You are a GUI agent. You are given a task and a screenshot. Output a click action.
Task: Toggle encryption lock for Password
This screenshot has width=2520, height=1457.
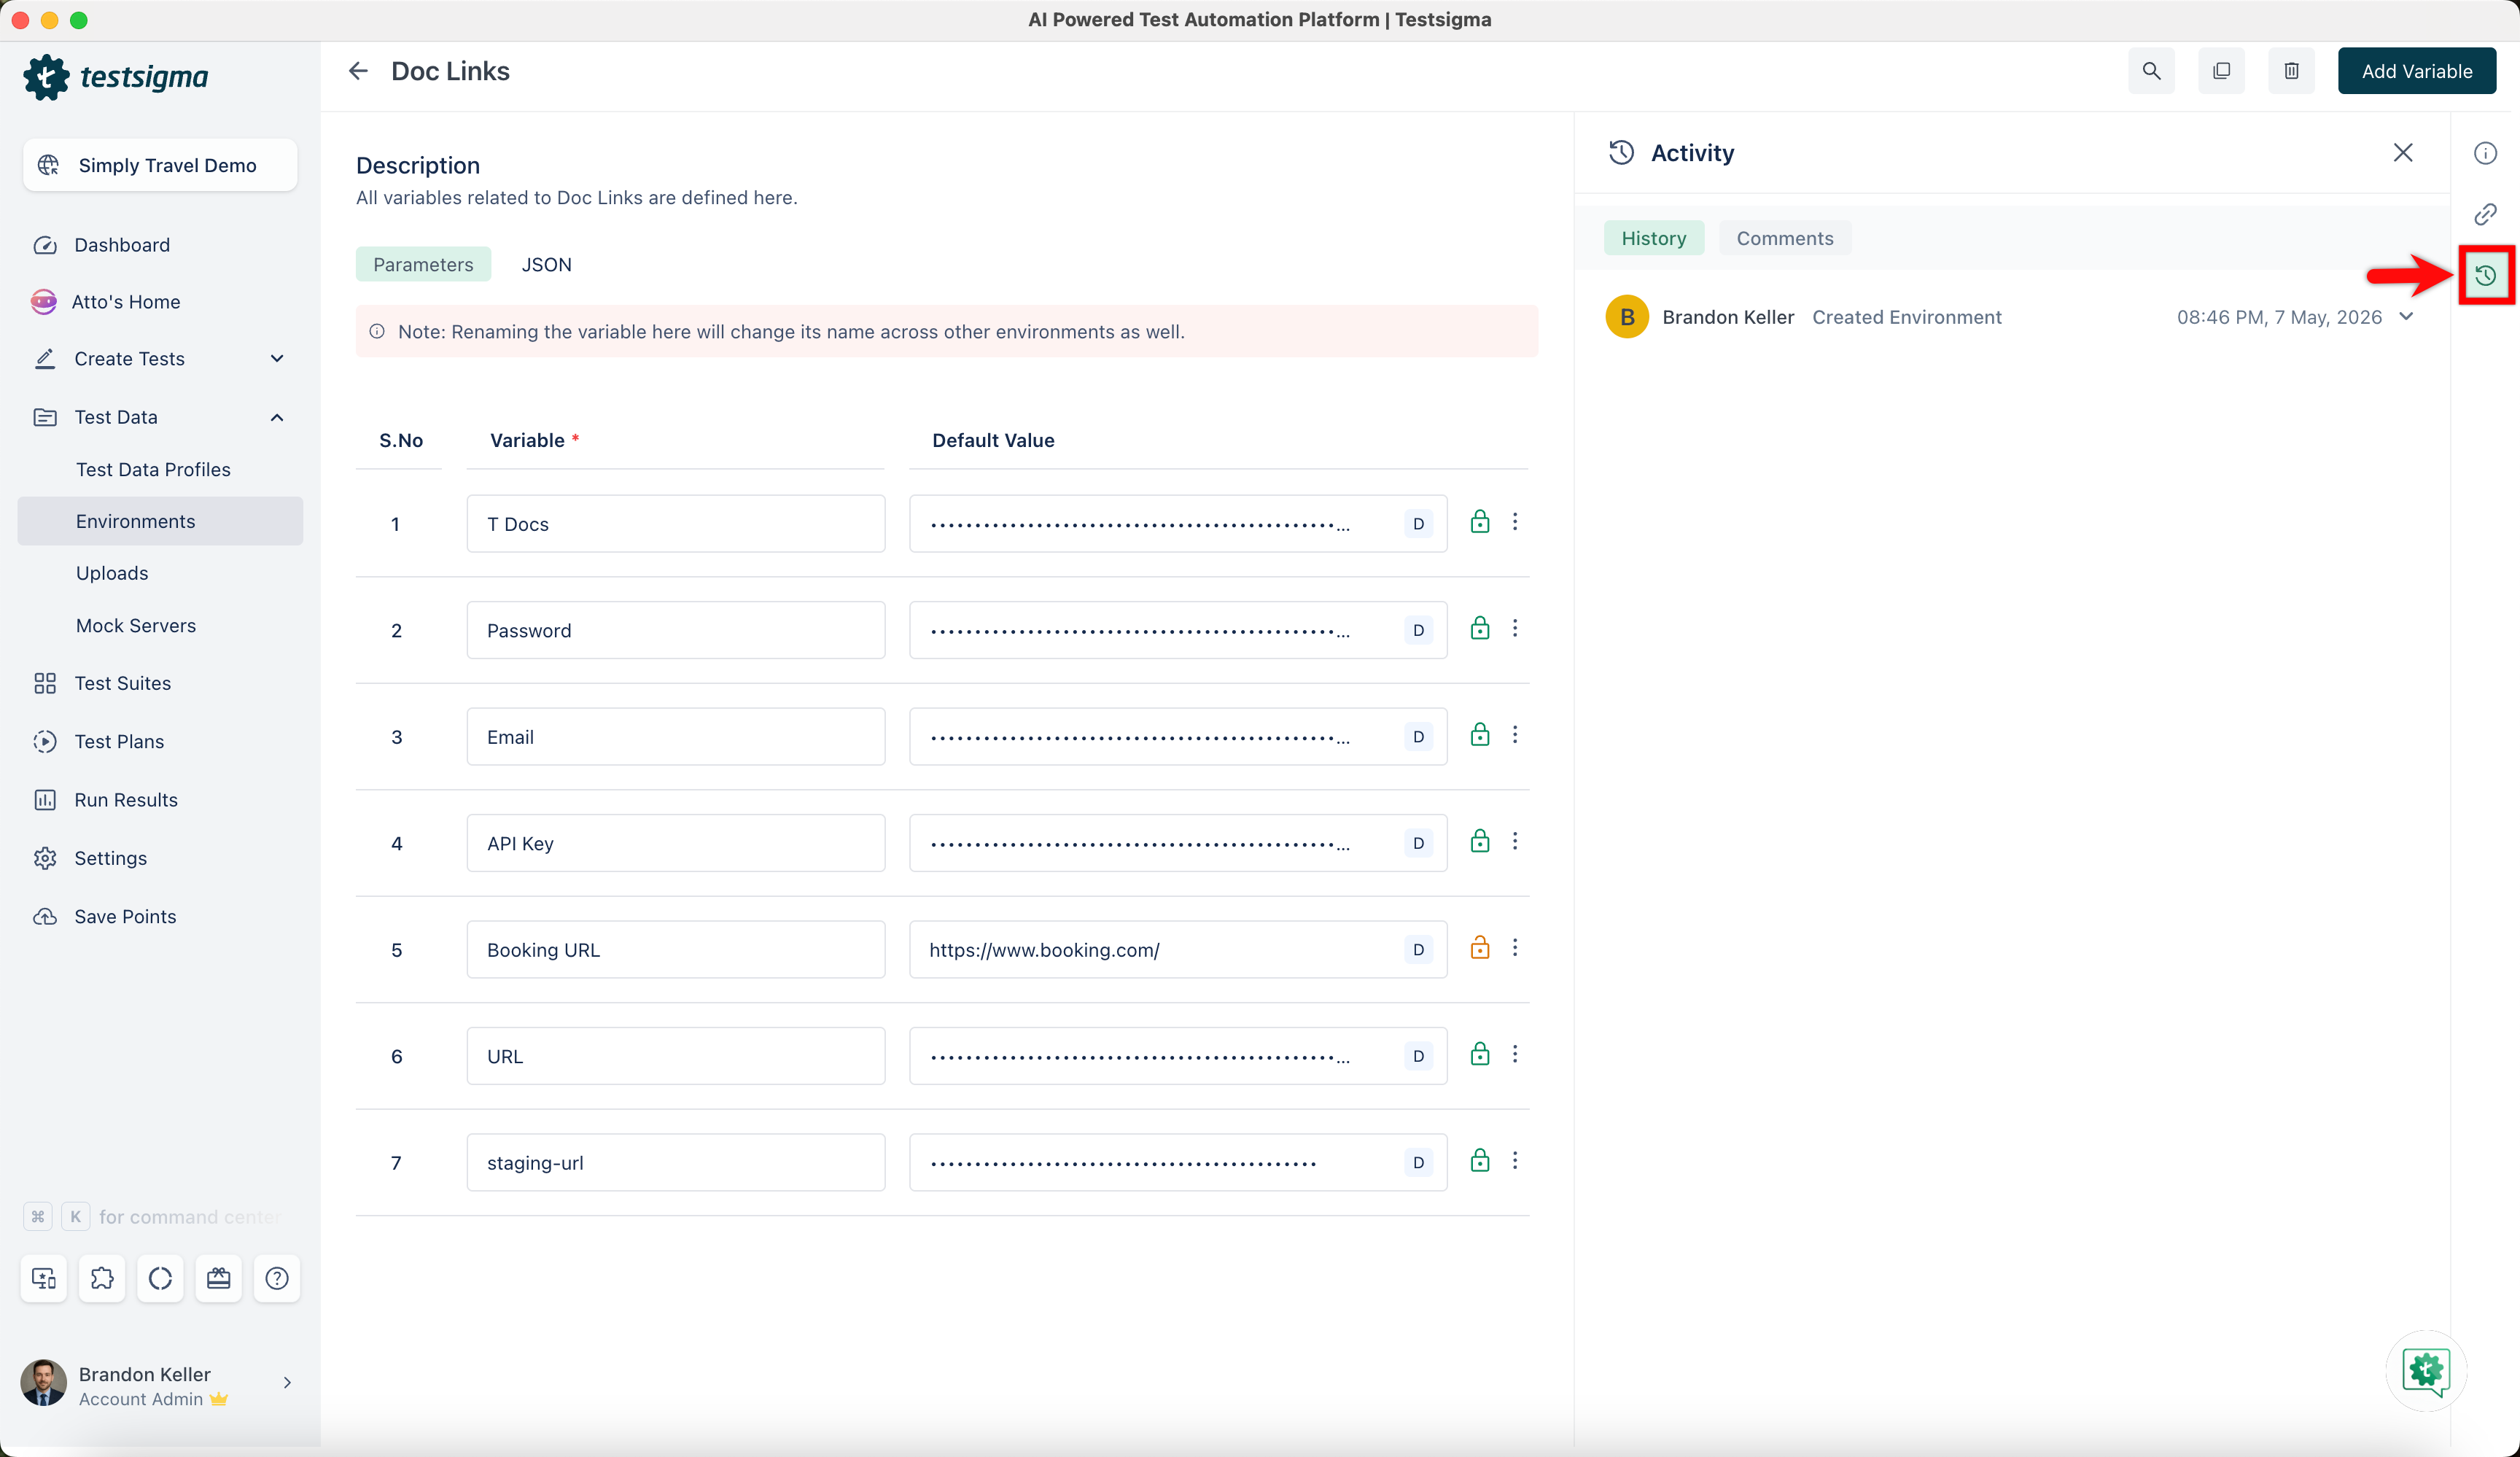(1480, 628)
